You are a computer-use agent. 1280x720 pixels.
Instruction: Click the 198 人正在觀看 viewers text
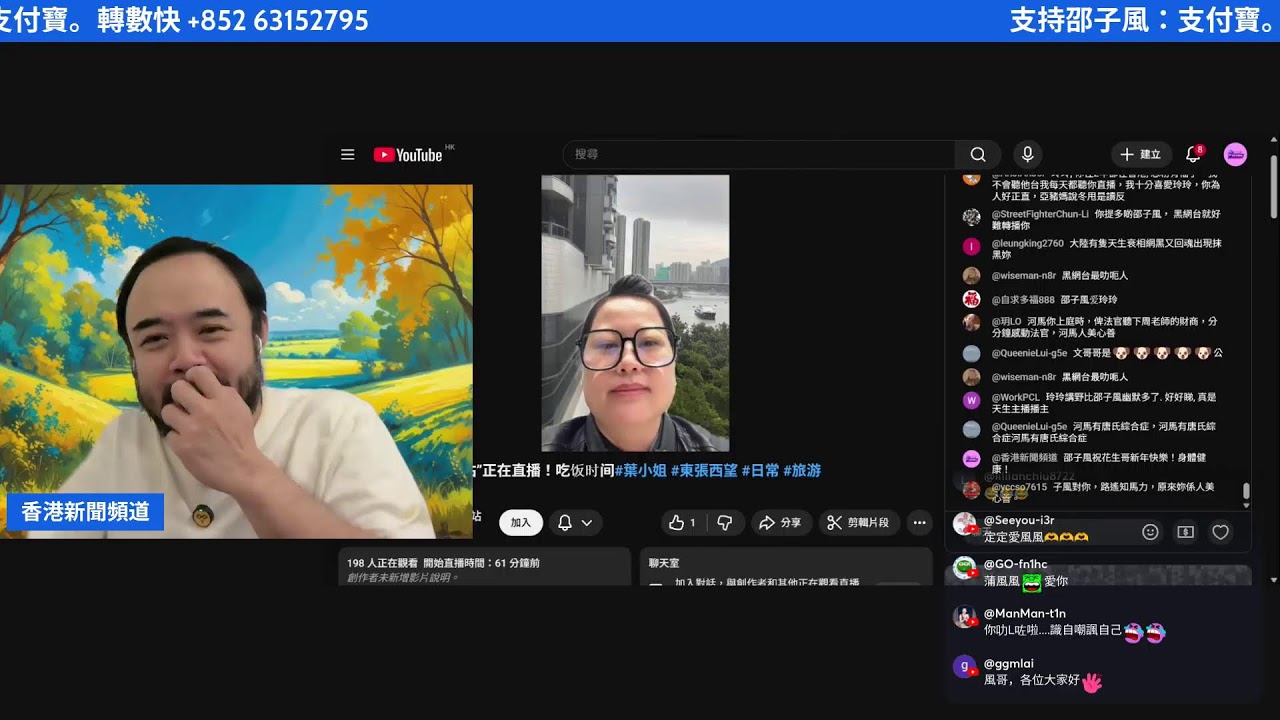(381, 563)
